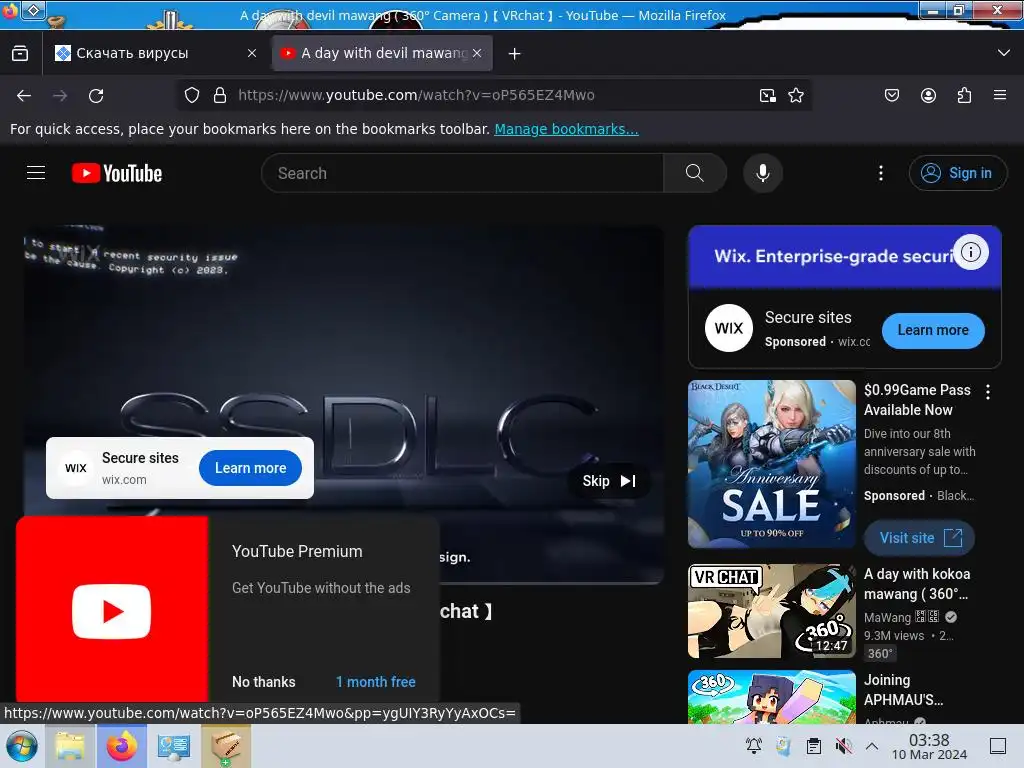Open file manager in taskbar
The width and height of the screenshot is (1024, 768).
pyautogui.click(x=70, y=746)
